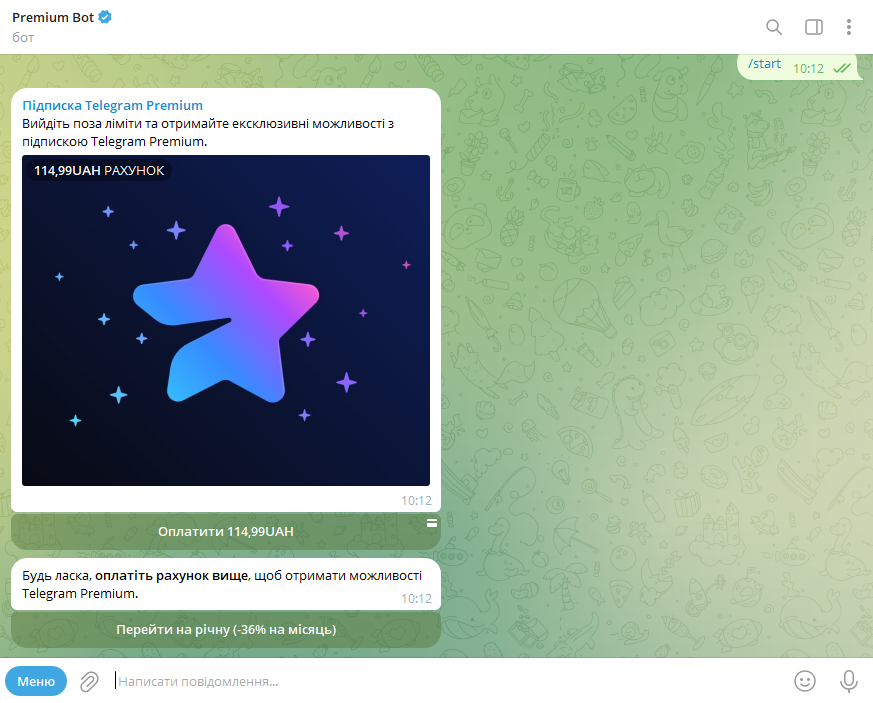Click the 114,99UAH РАХУНОК invoice label

pos(99,170)
